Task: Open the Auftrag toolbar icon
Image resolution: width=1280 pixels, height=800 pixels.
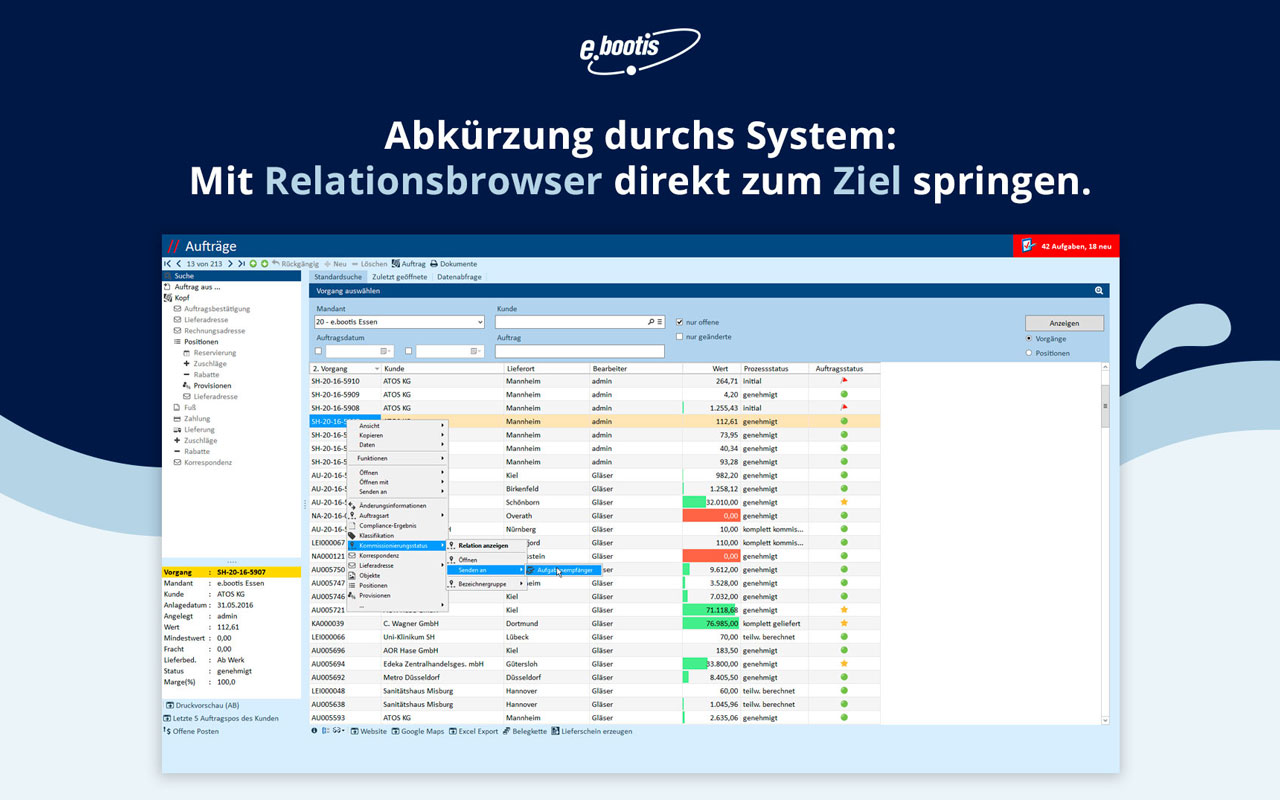Action: click(395, 264)
